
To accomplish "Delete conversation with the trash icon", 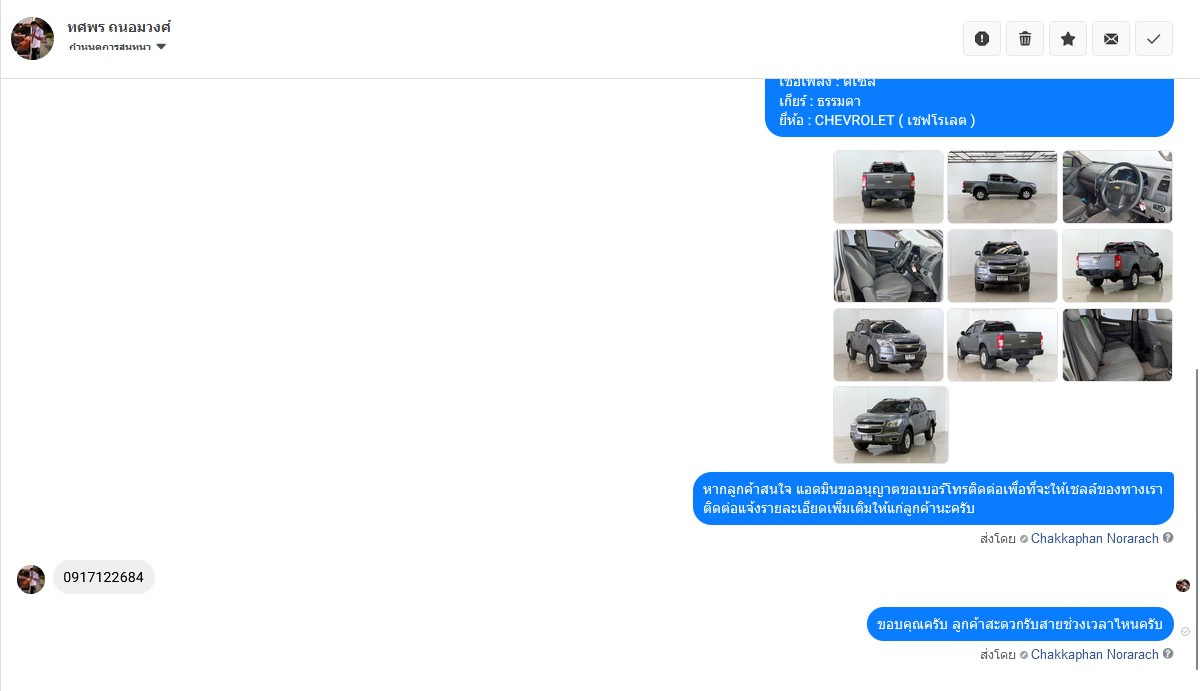I will point(1025,38).
